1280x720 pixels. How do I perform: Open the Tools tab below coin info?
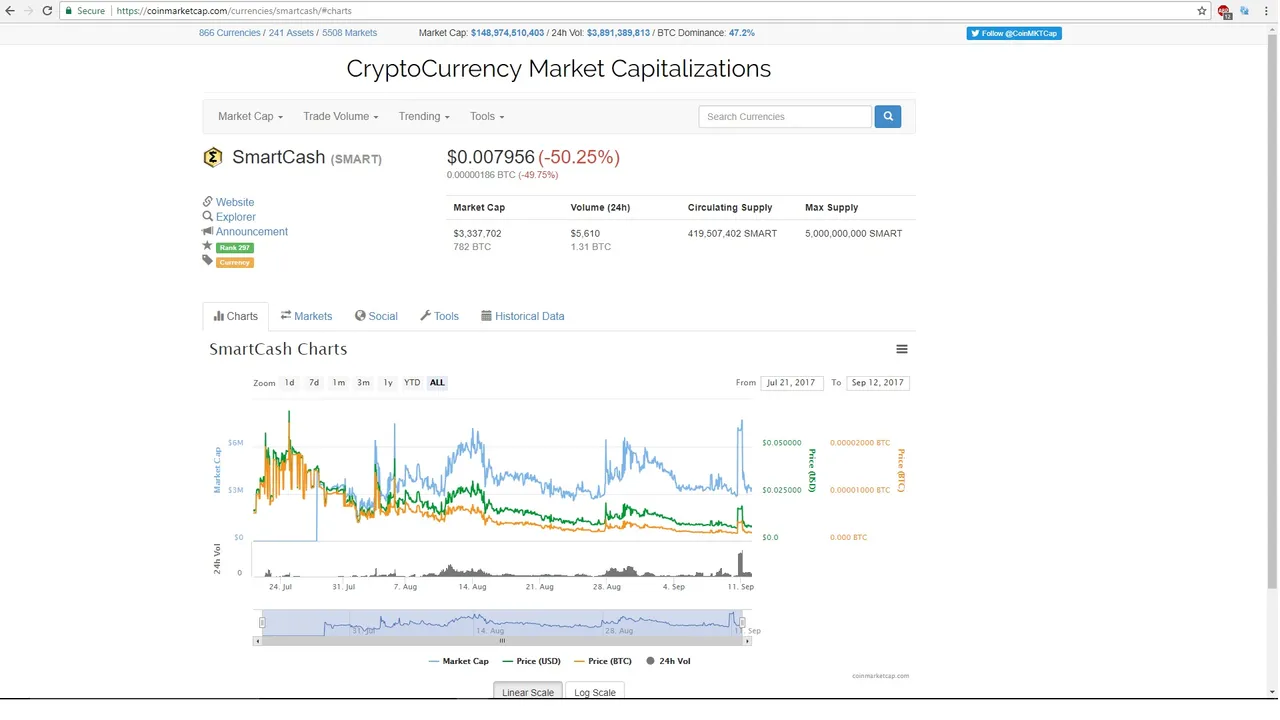439,316
